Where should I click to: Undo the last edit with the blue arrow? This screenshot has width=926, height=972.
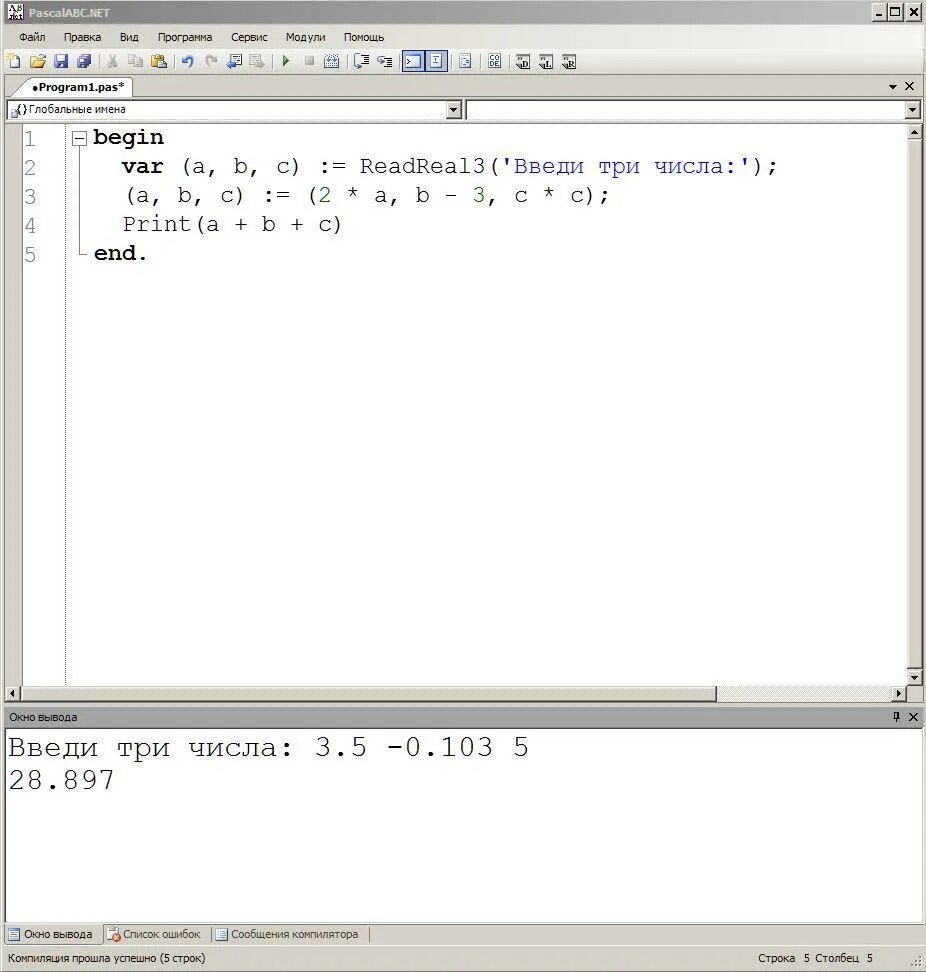coord(187,61)
